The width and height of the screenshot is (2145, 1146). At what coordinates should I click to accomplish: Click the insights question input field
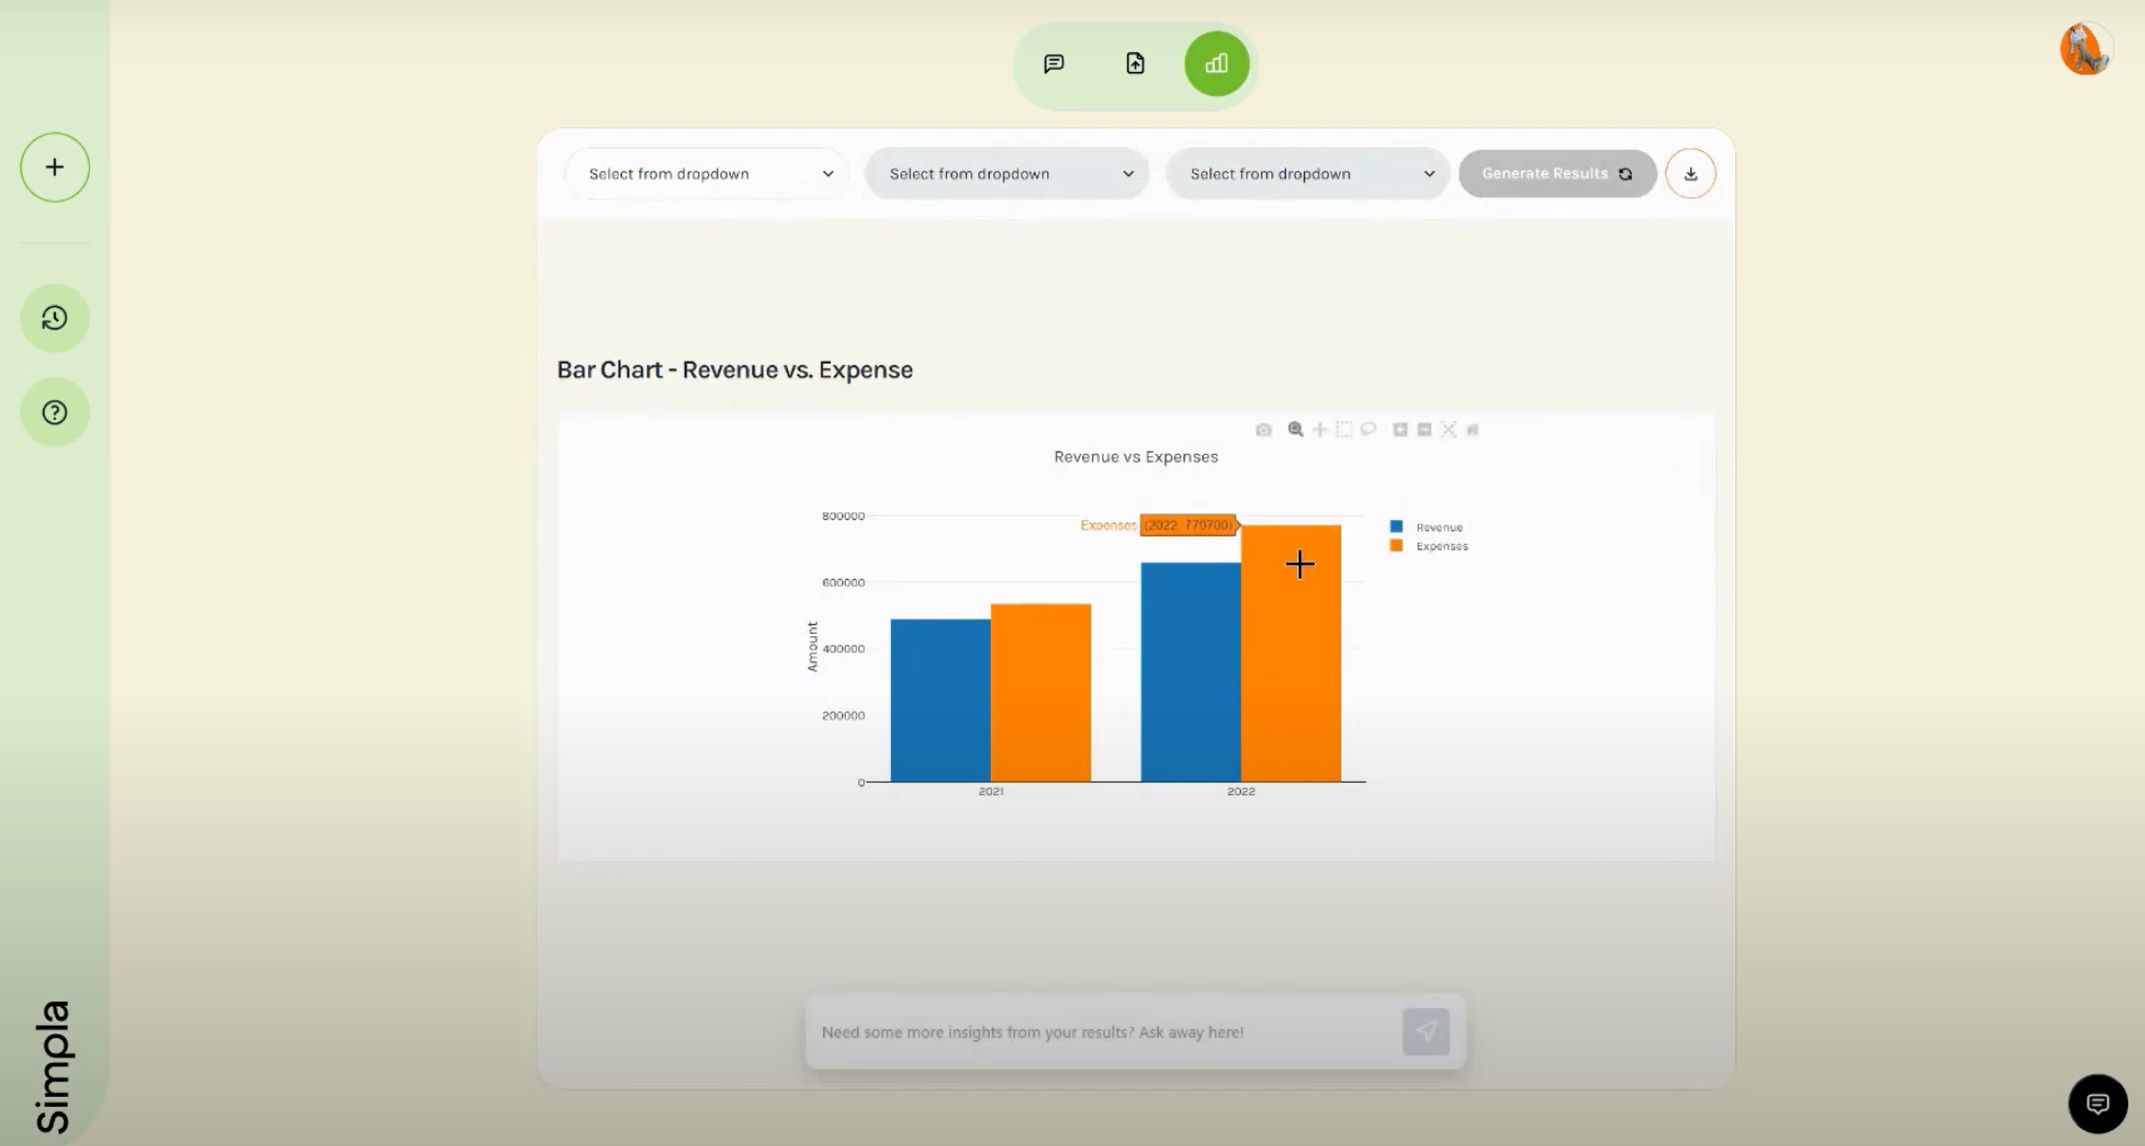(1100, 1032)
